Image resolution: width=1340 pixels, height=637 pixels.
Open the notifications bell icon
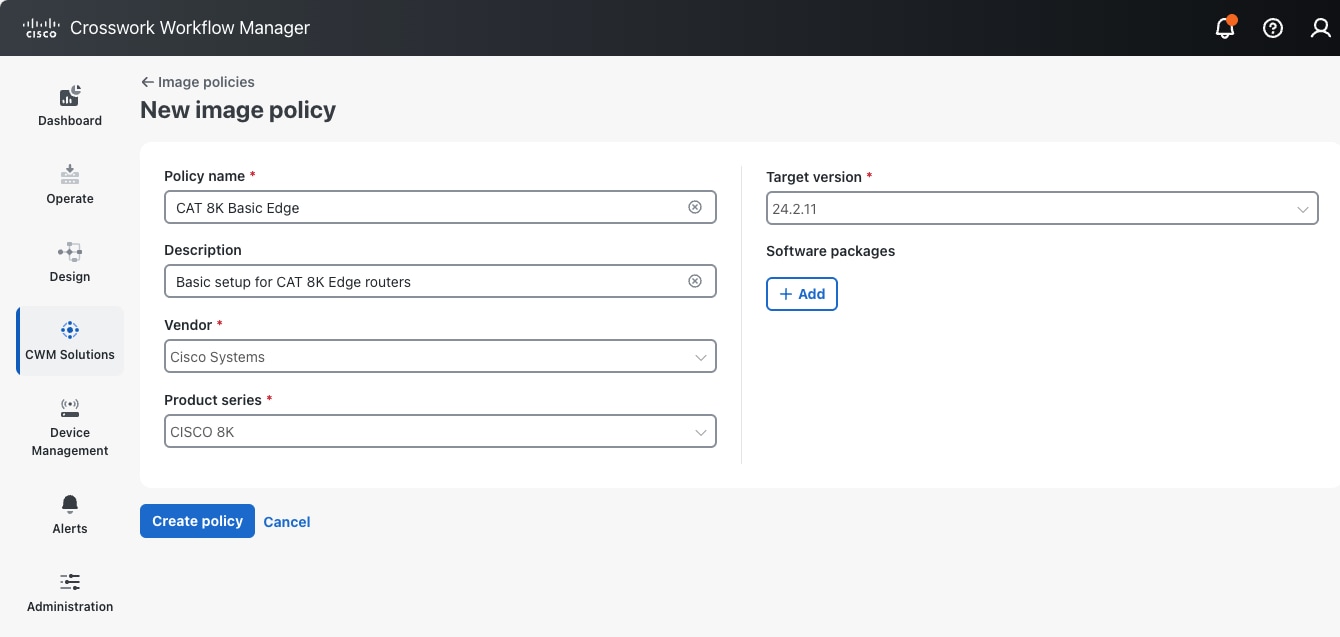pyautogui.click(x=1225, y=28)
